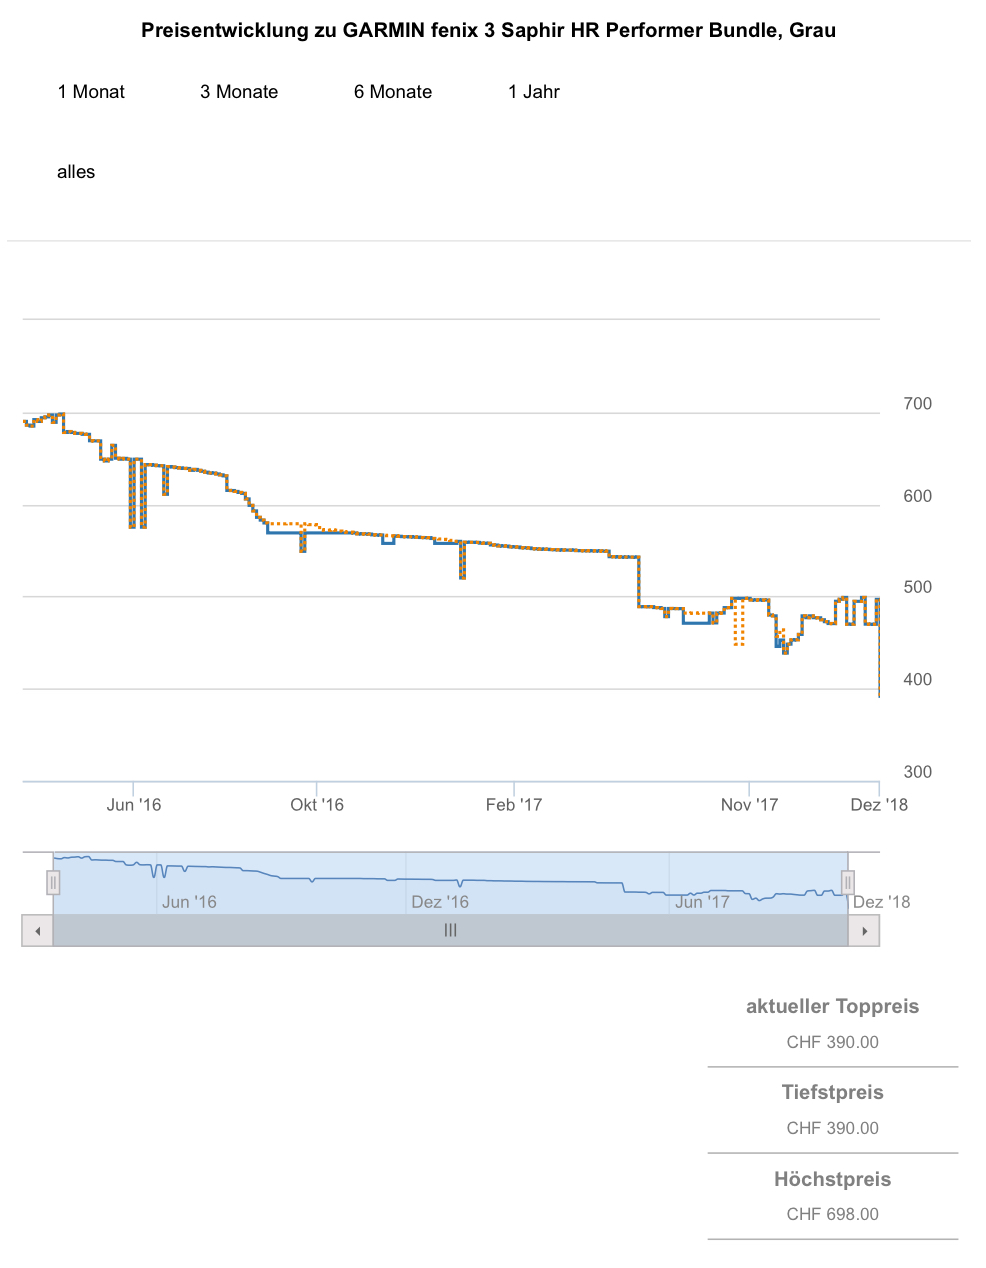Click the Höchstpreis CHF 698.00 value
The height and width of the screenshot is (1268, 986).
point(832,1214)
